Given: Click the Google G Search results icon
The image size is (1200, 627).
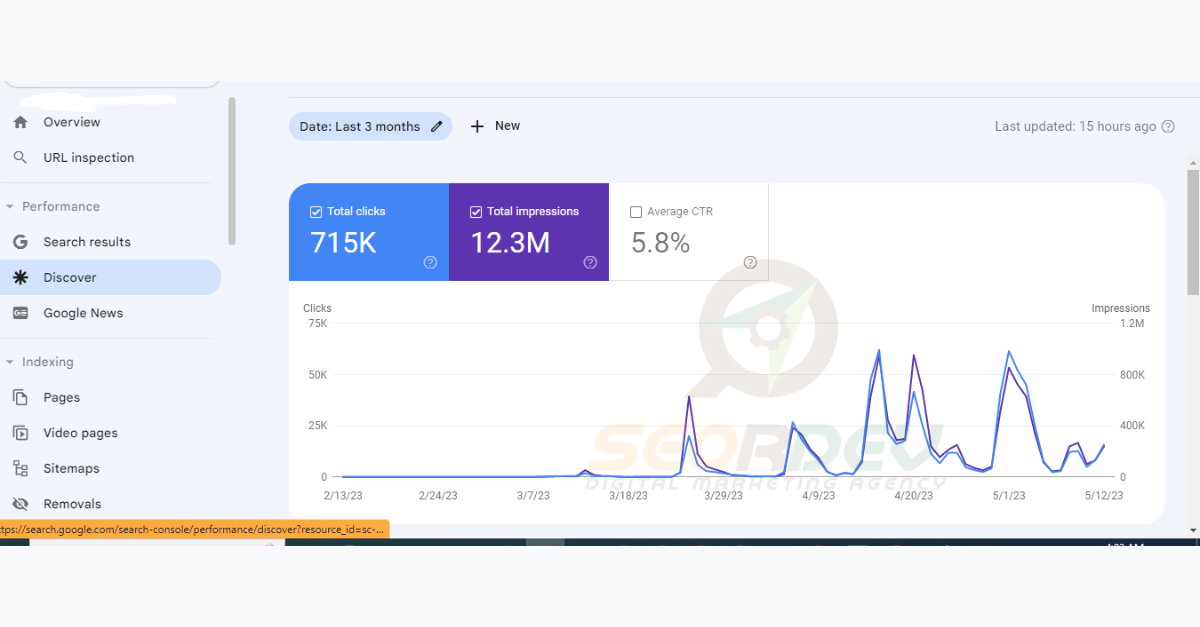Looking at the screenshot, I should pos(20,242).
